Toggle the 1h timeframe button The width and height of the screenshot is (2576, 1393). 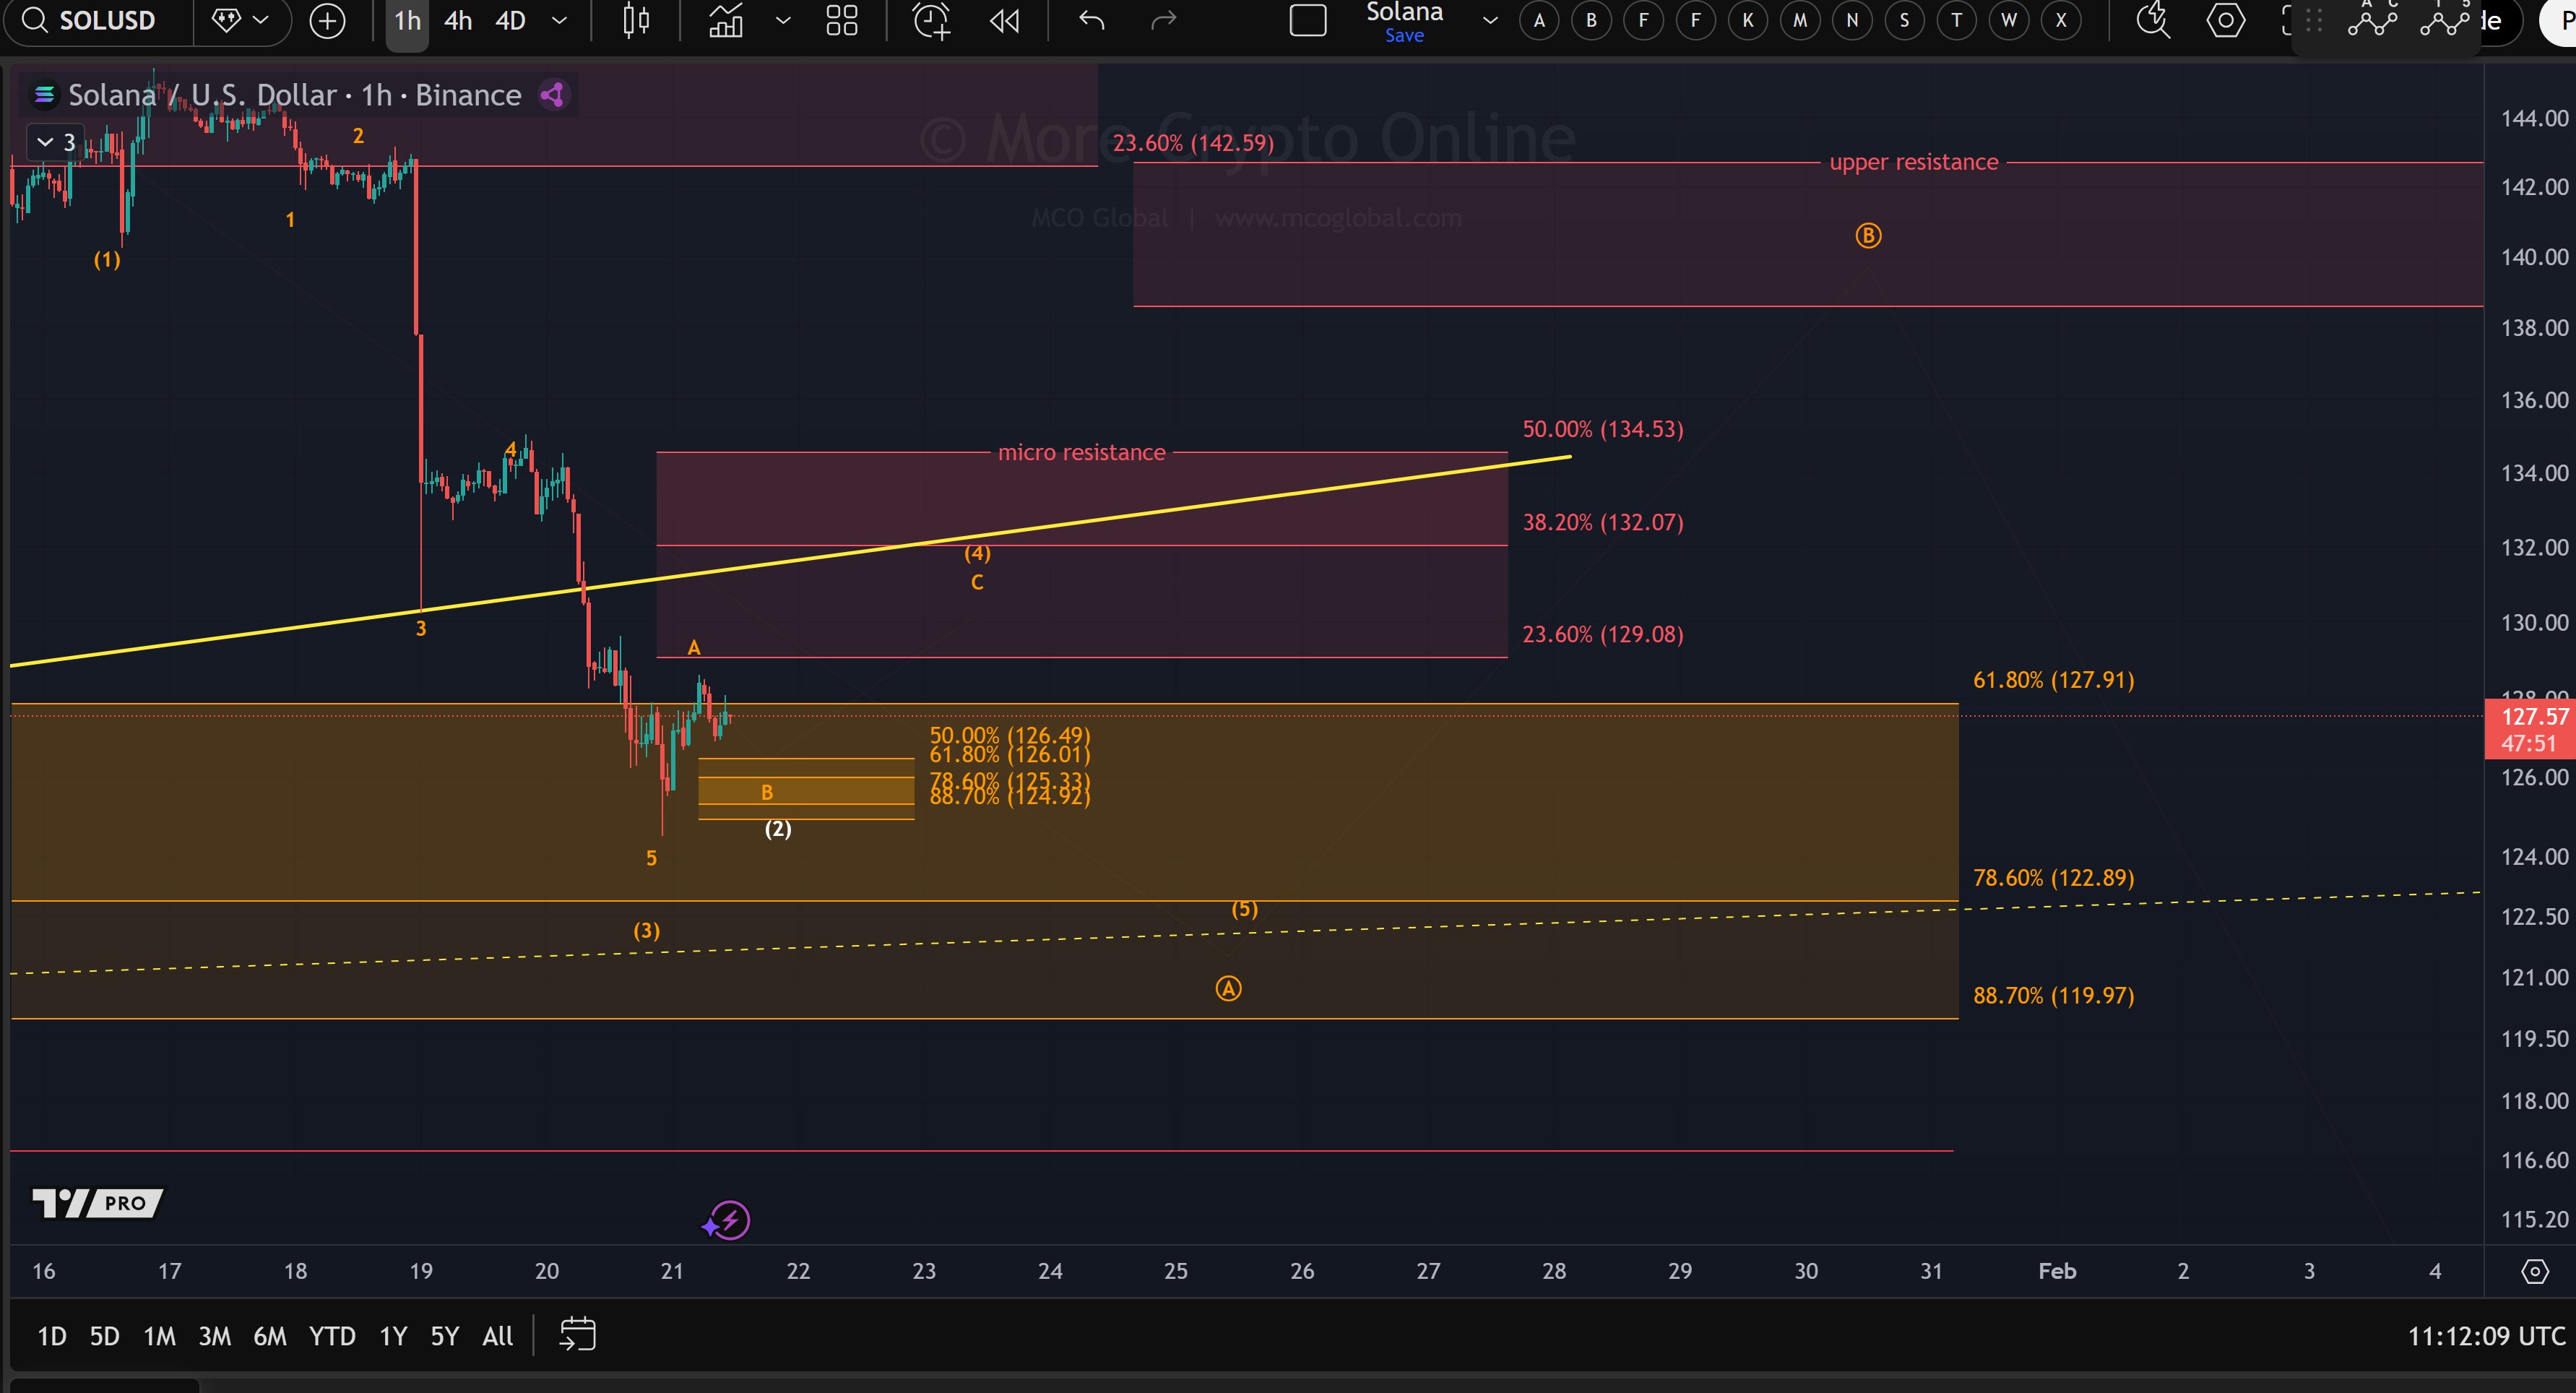pyautogui.click(x=405, y=20)
